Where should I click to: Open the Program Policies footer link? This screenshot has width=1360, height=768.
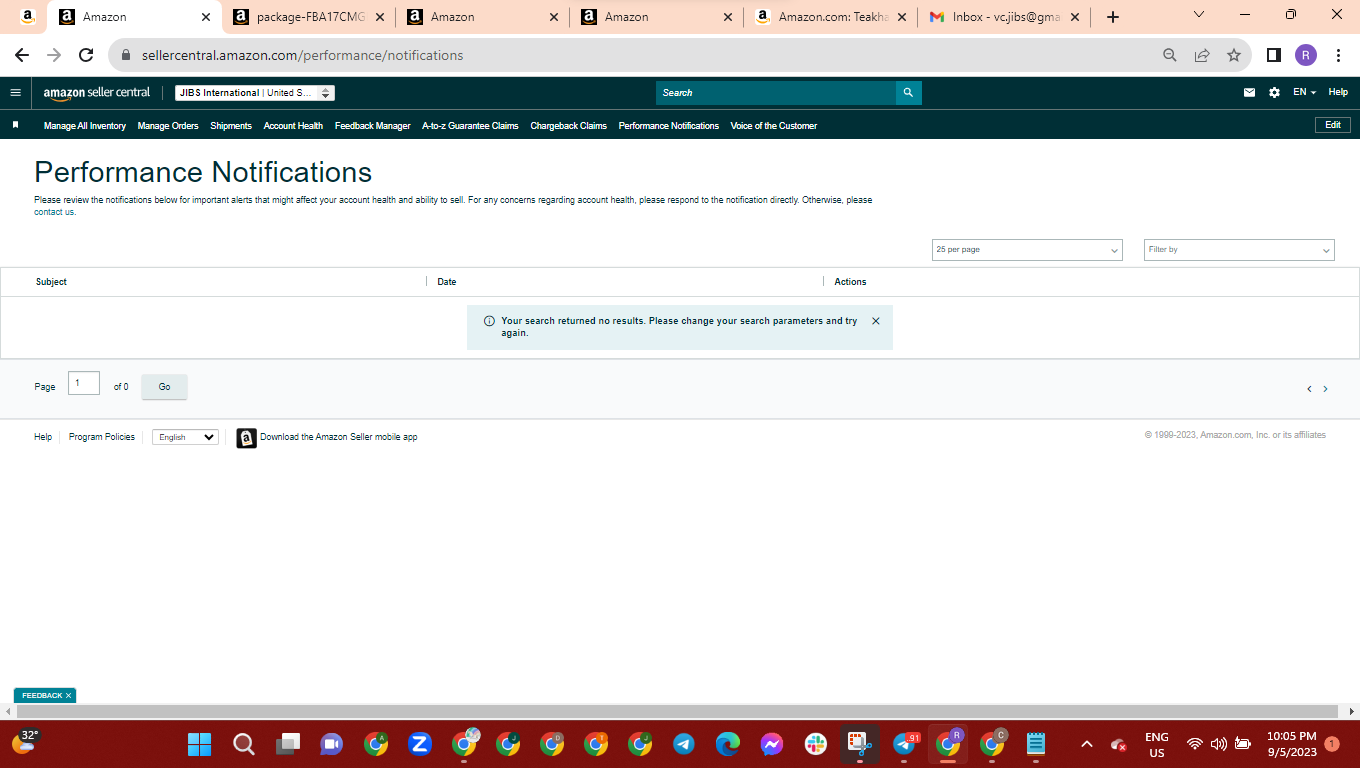coord(102,437)
